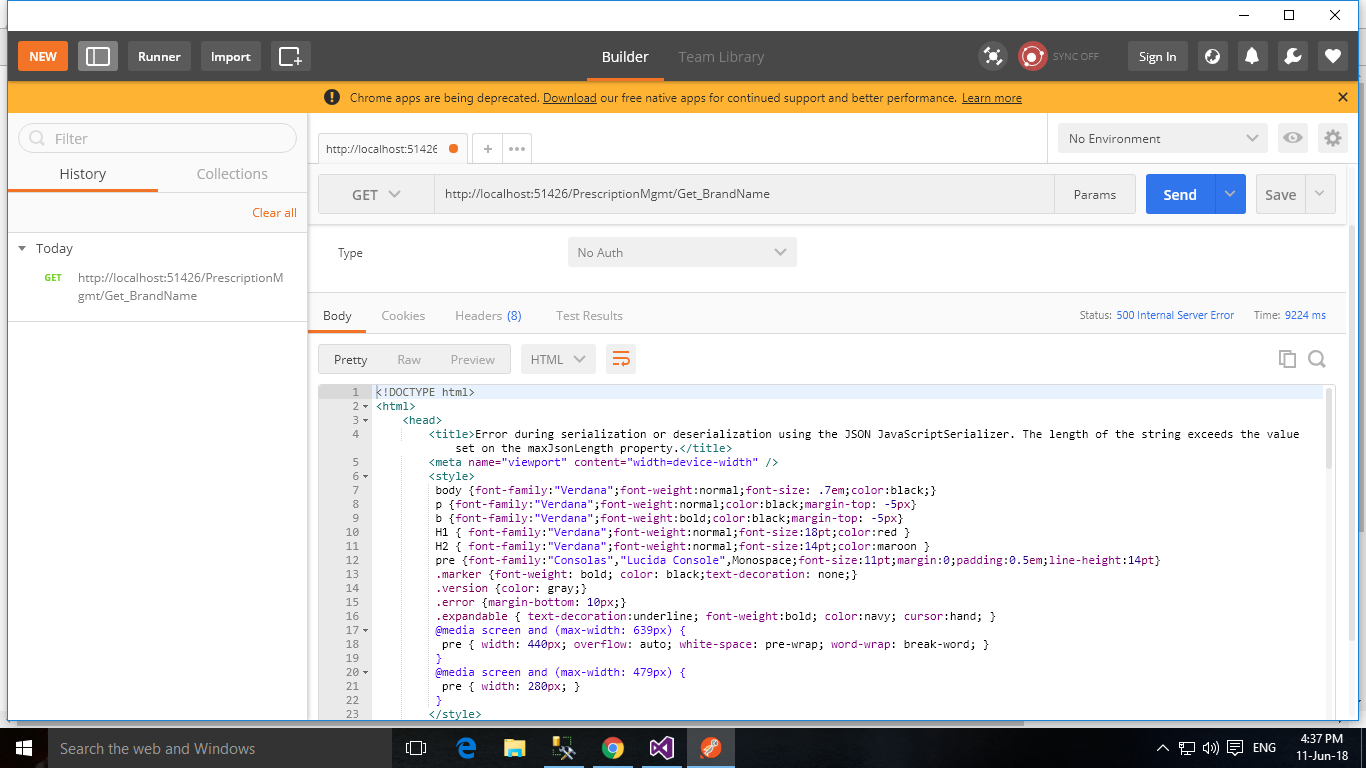
Task: Switch to the Builder tab
Action: pos(625,57)
